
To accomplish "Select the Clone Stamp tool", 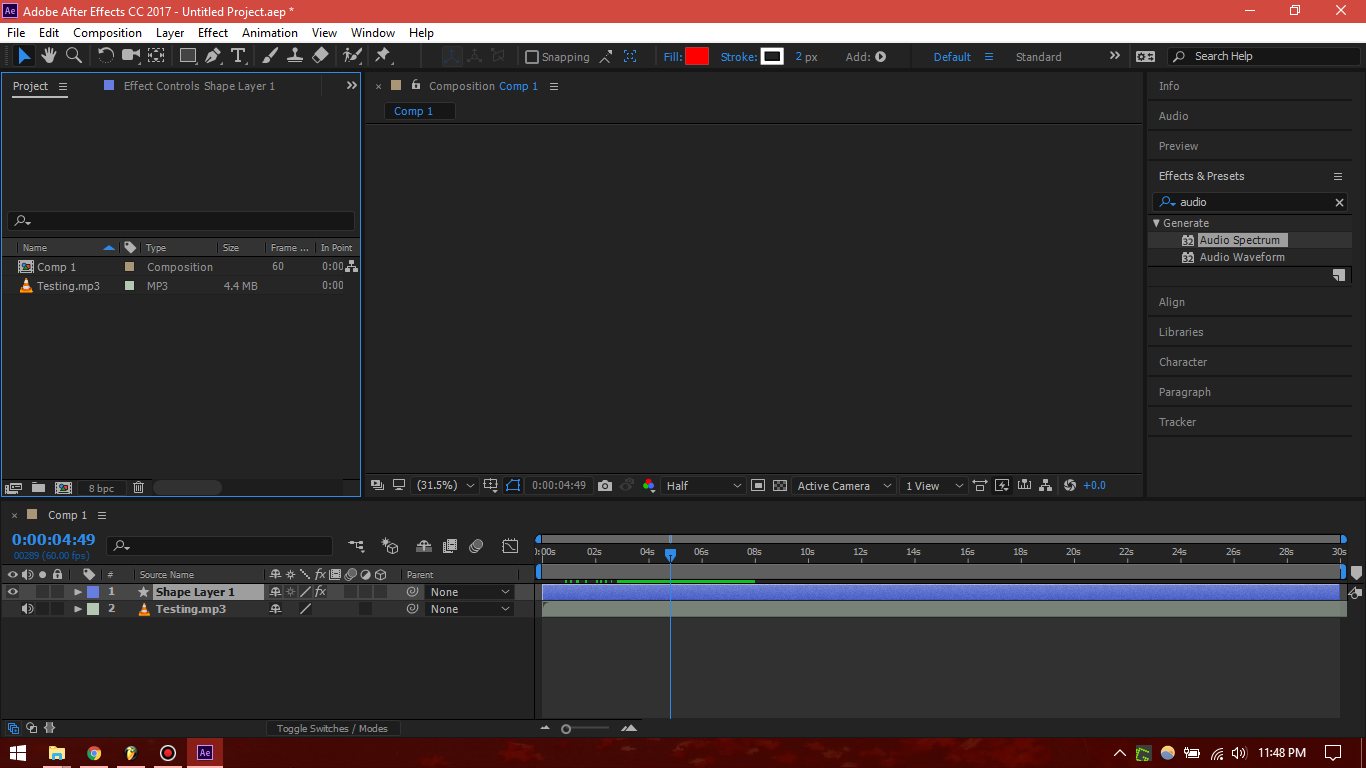I will tap(295, 56).
